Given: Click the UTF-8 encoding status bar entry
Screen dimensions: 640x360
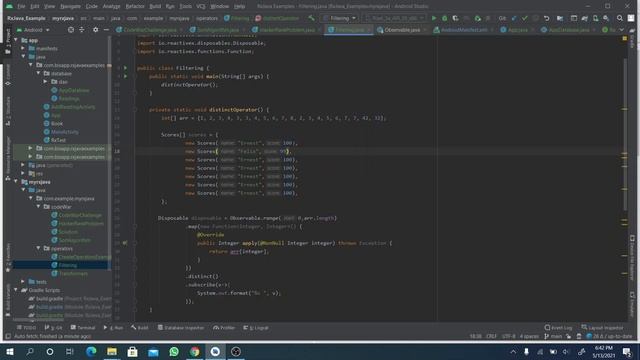Looking at the screenshot, I should pyautogui.click(x=509, y=336).
